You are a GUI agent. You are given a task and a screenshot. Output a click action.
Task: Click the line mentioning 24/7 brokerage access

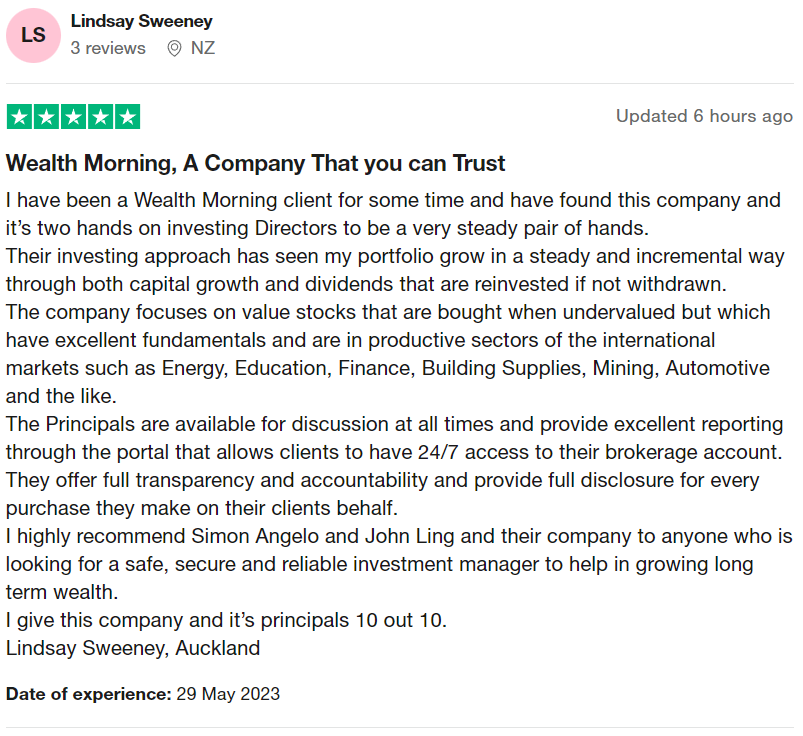coord(394,452)
